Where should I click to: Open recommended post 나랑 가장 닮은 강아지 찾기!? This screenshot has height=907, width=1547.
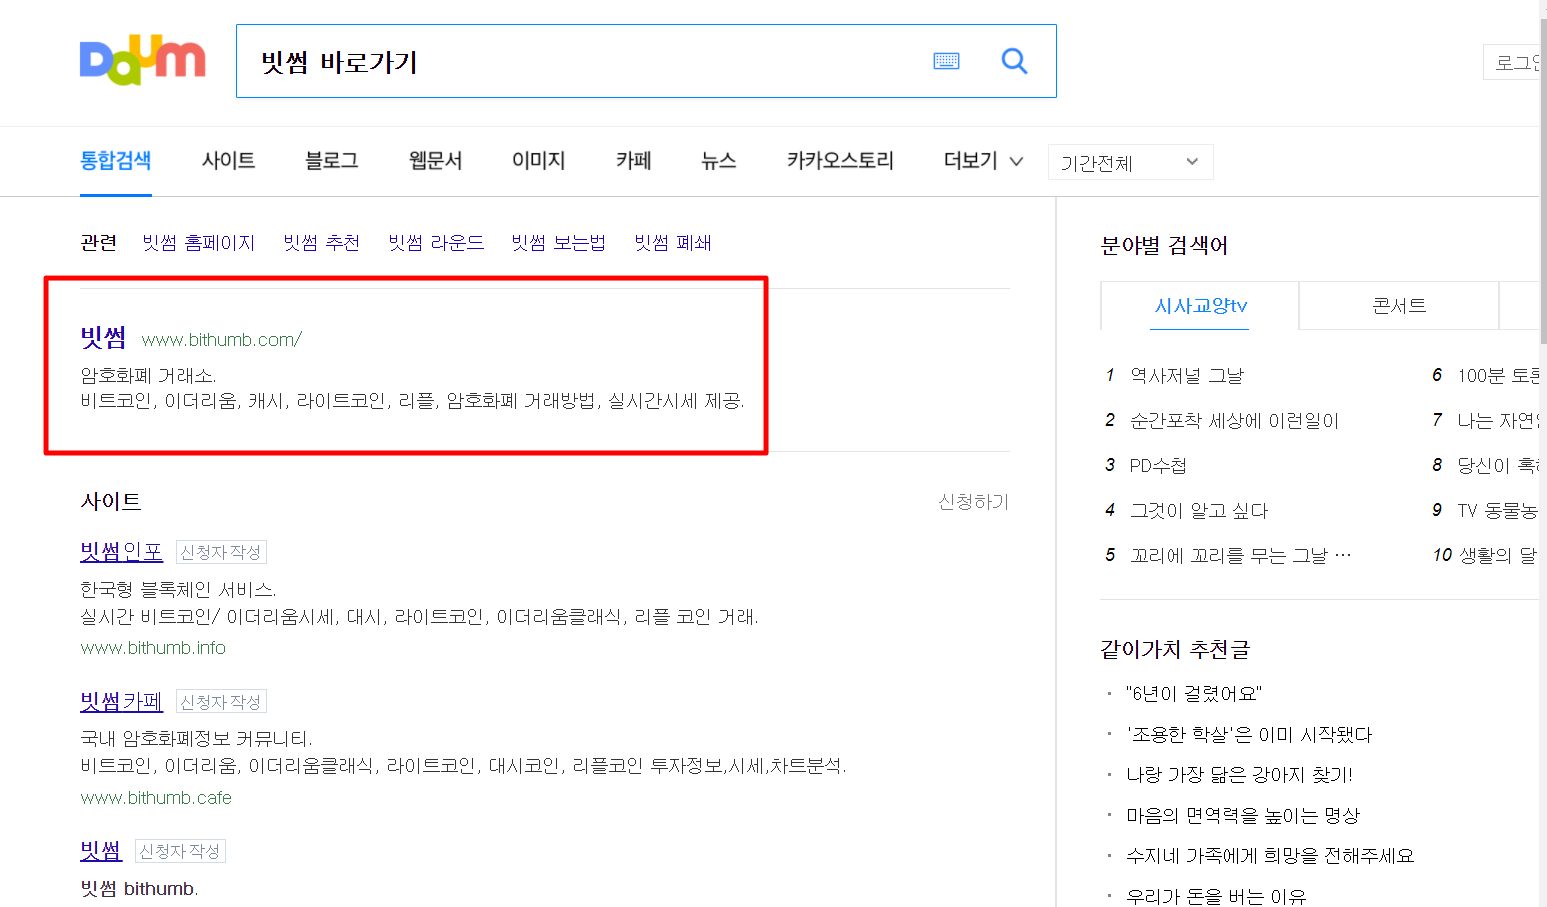click(x=1239, y=775)
